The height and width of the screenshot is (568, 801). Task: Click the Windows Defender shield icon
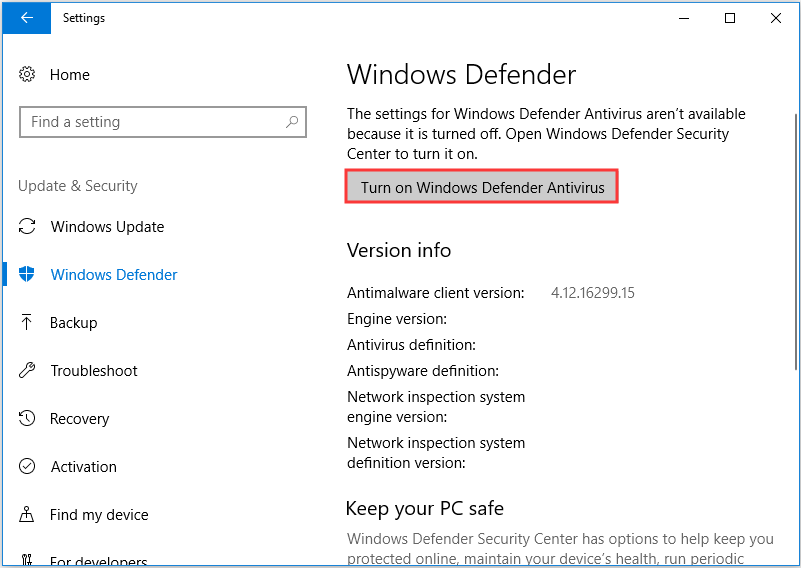click(27, 274)
